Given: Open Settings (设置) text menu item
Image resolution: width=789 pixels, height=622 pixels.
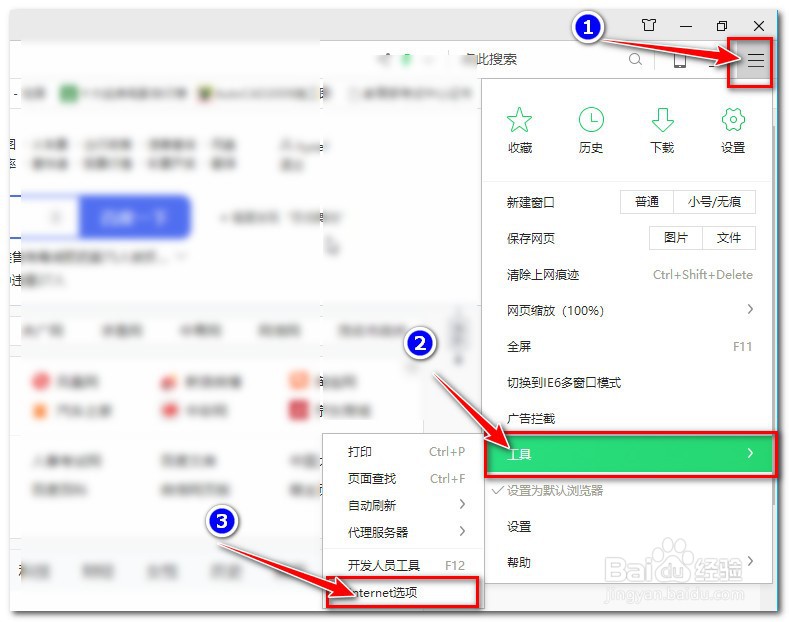Looking at the screenshot, I should click(x=629, y=526).
